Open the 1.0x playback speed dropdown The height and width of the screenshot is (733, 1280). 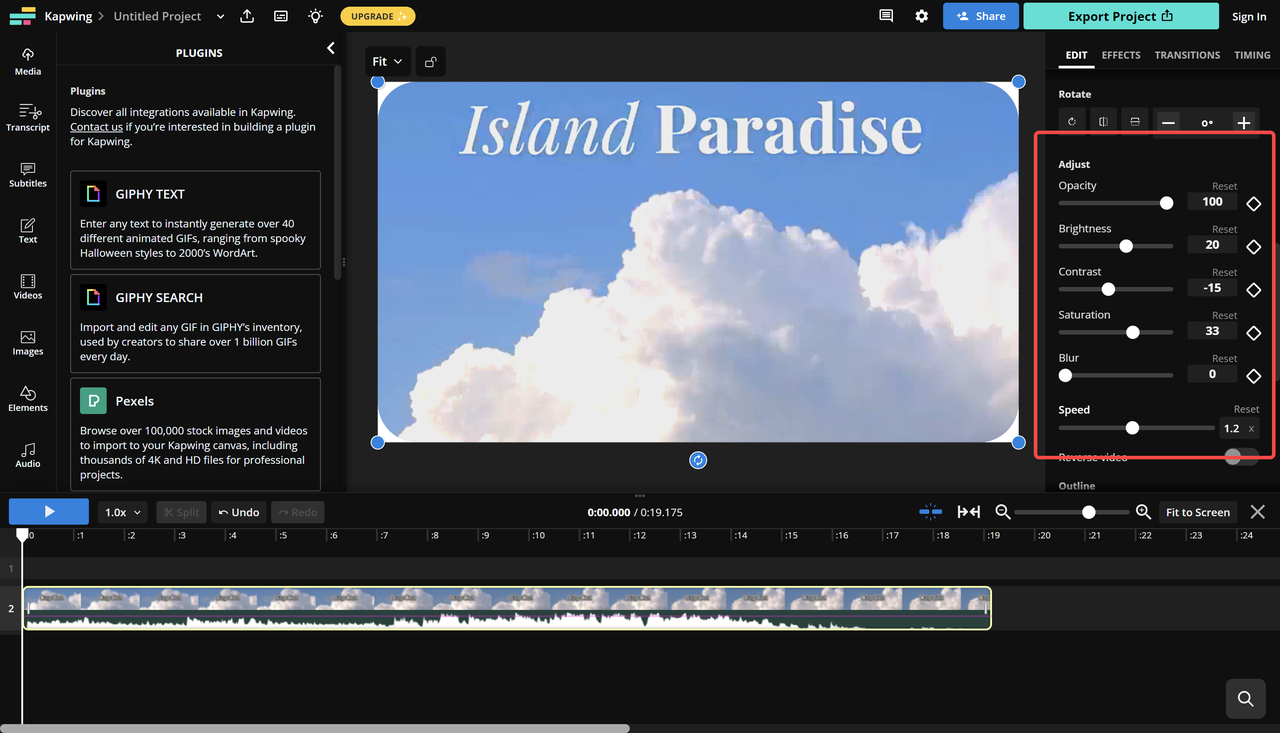click(x=122, y=511)
